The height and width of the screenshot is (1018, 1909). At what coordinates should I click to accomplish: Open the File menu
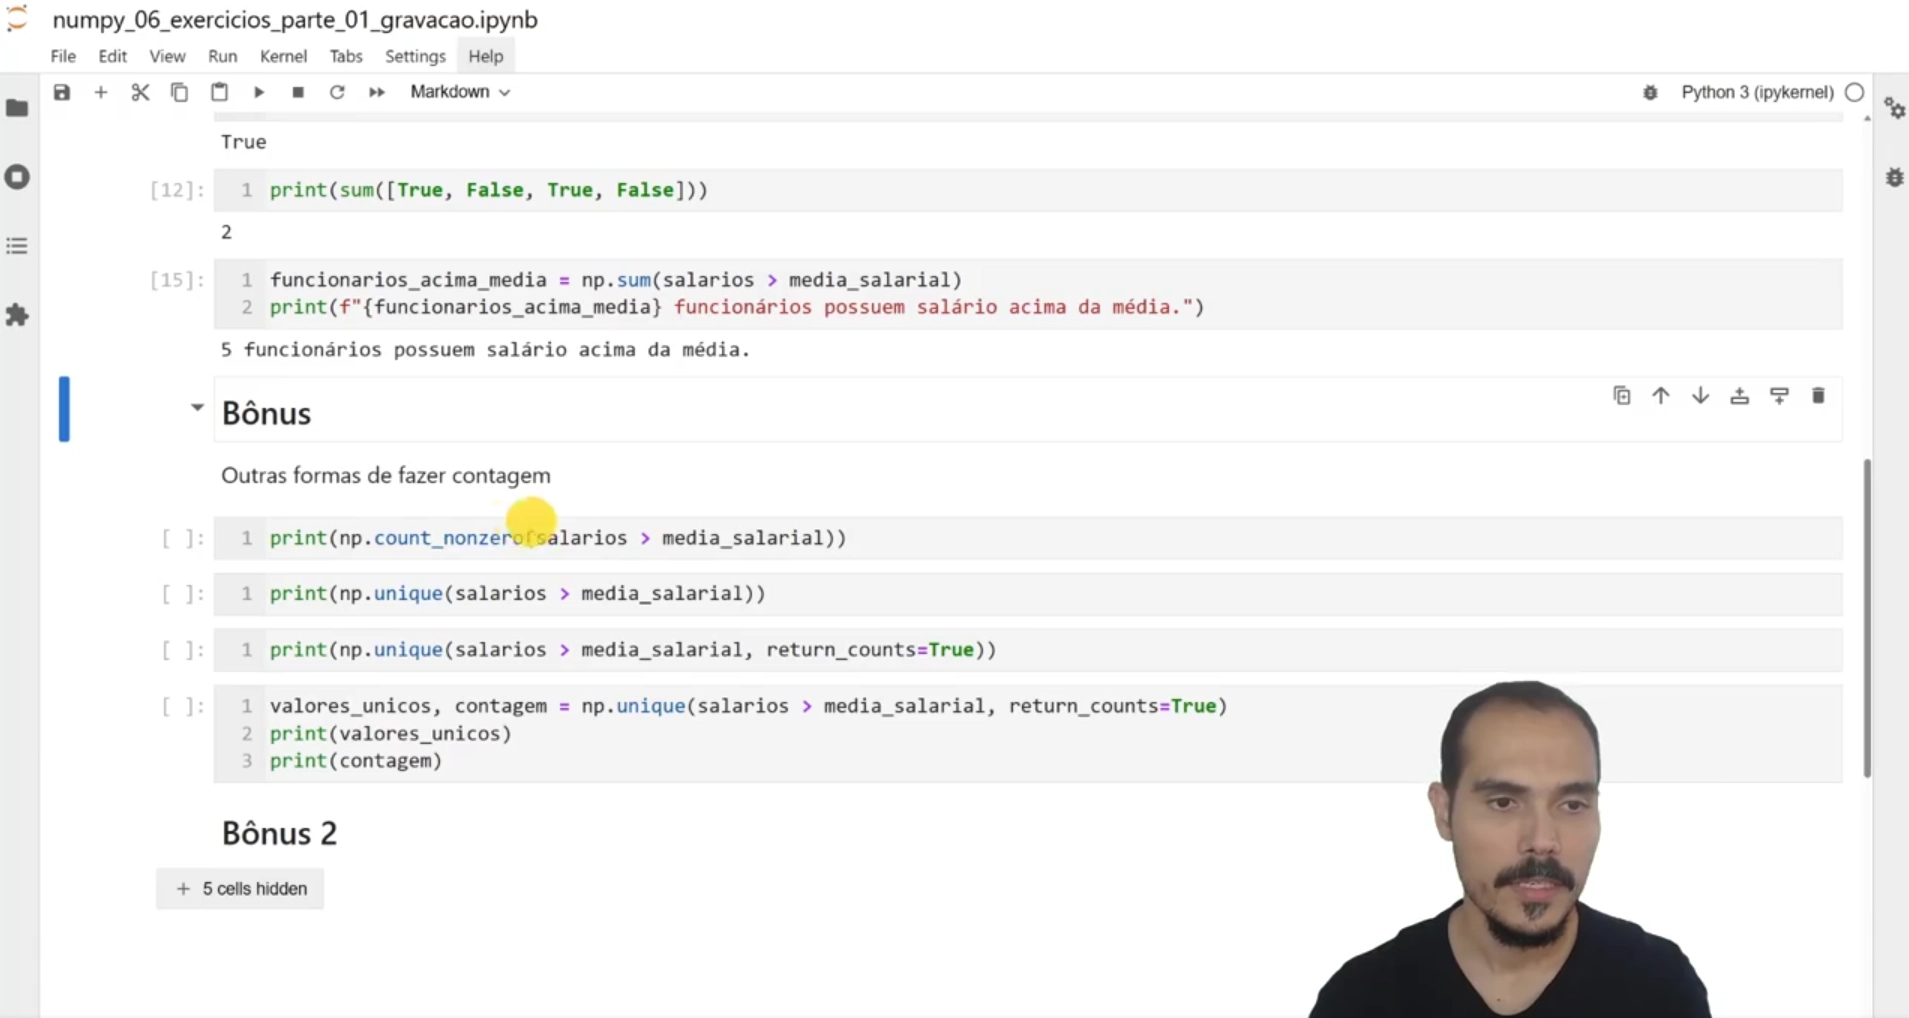click(x=63, y=56)
